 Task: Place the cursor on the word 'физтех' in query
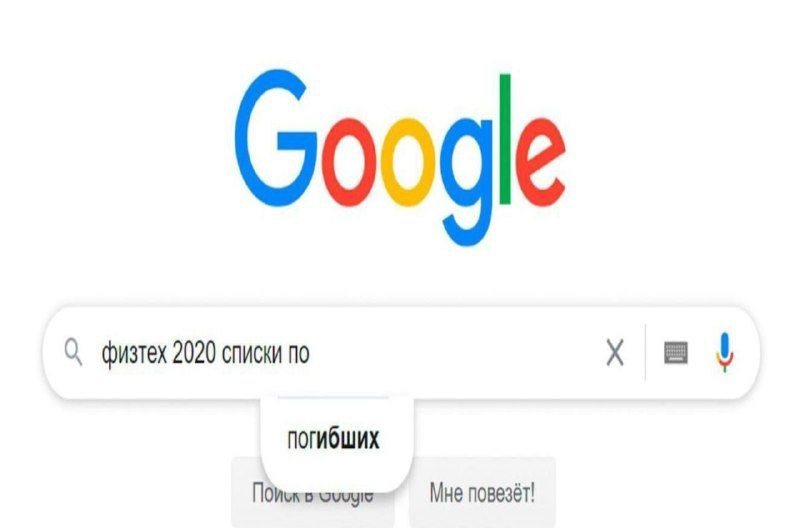click(x=134, y=353)
